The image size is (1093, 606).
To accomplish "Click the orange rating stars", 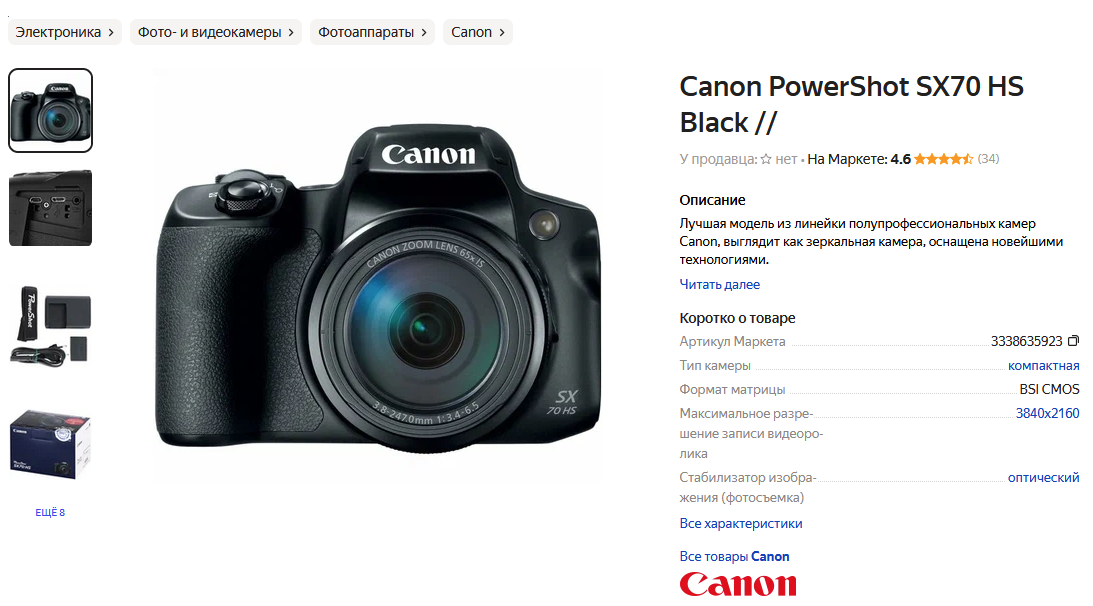I will pos(943,159).
